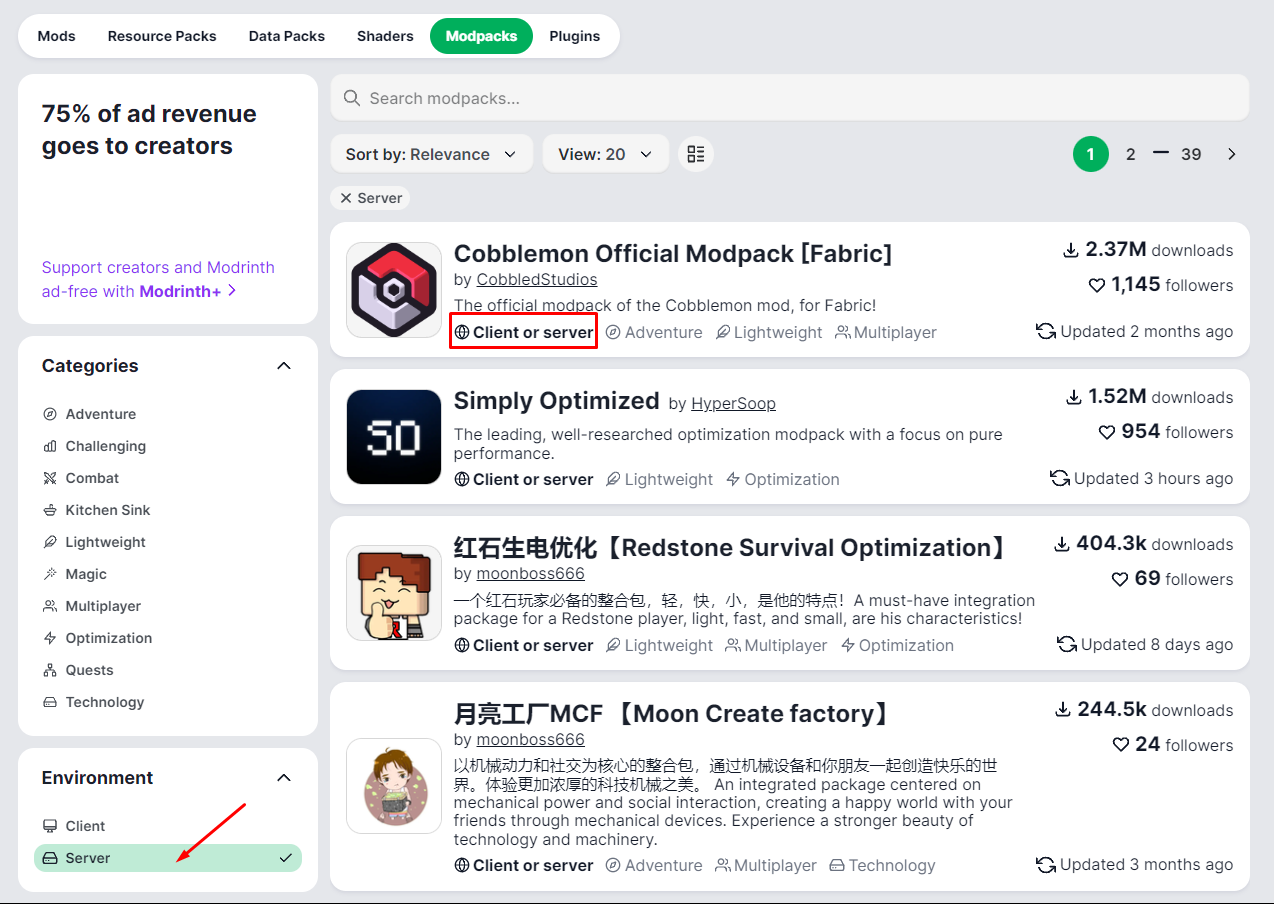Click the heart icon beside 1,145 followers
This screenshot has width=1274, height=904.
(x=1097, y=286)
